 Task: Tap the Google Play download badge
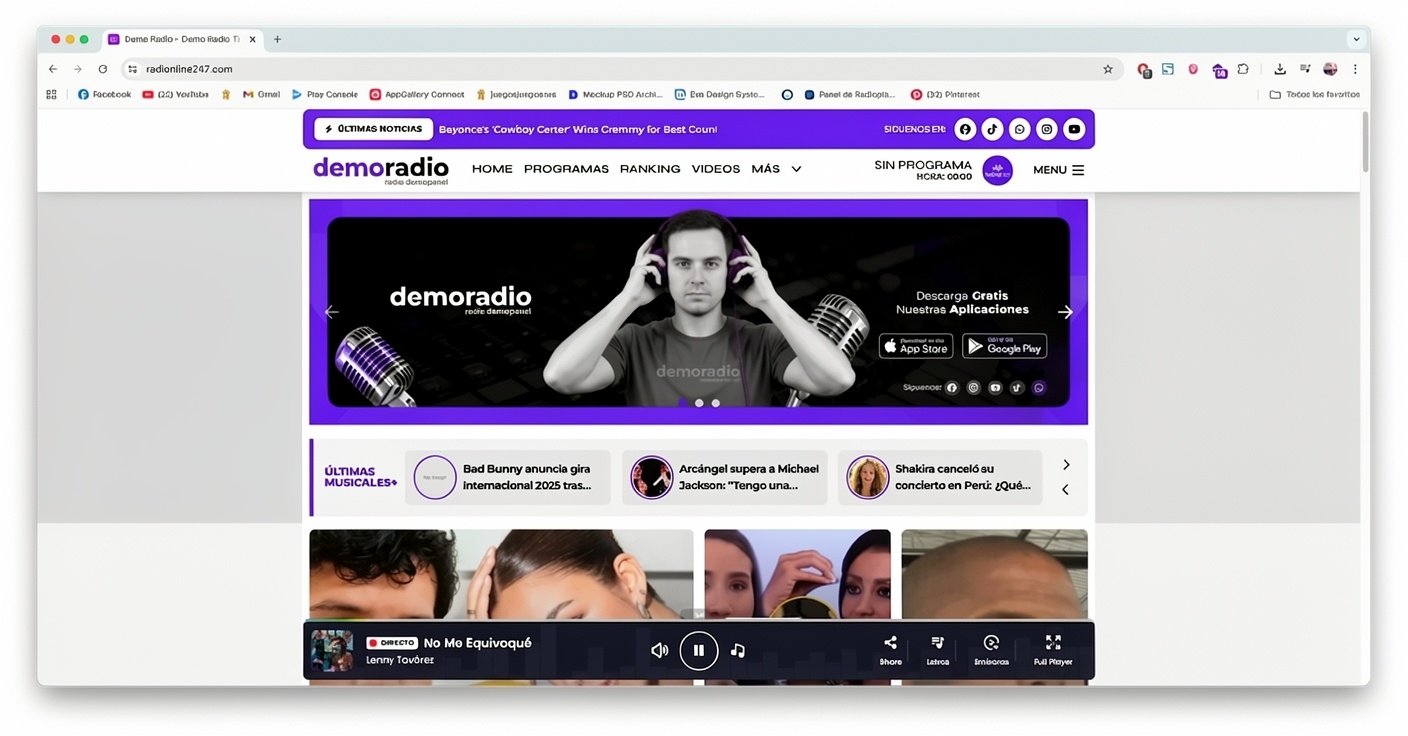point(1004,346)
